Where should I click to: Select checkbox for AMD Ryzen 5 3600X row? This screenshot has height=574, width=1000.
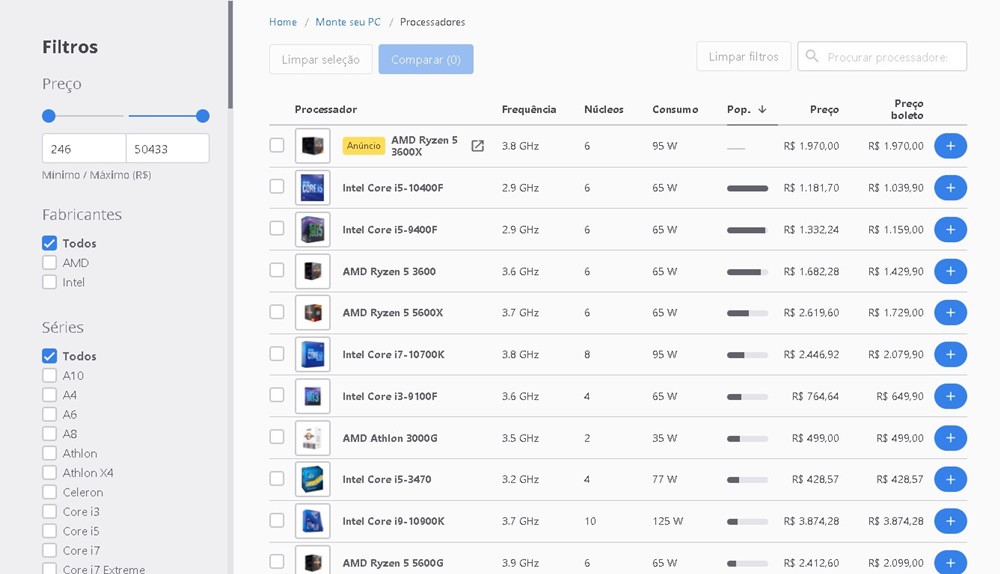pyautogui.click(x=277, y=145)
